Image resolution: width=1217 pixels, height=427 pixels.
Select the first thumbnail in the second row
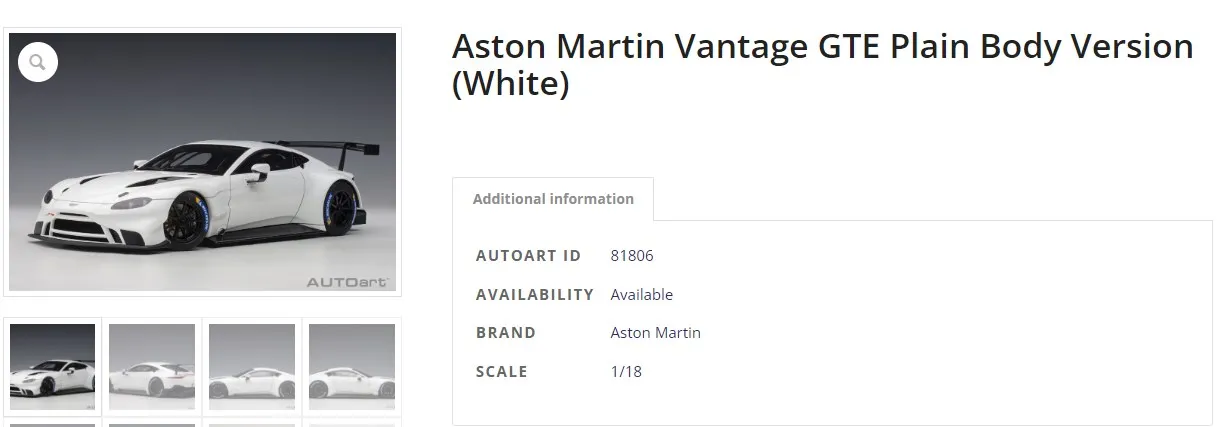[52, 424]
